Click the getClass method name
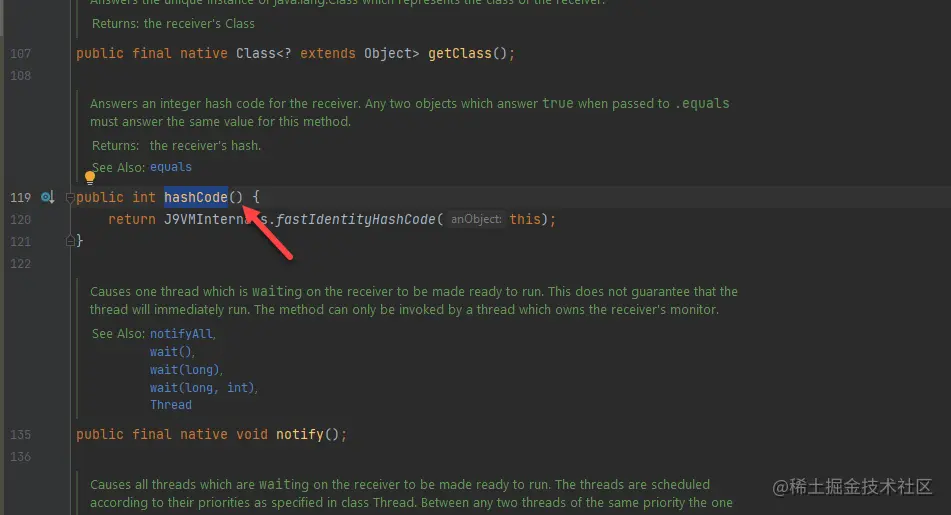This screenshot has width=951, height=515. [460, 53]
